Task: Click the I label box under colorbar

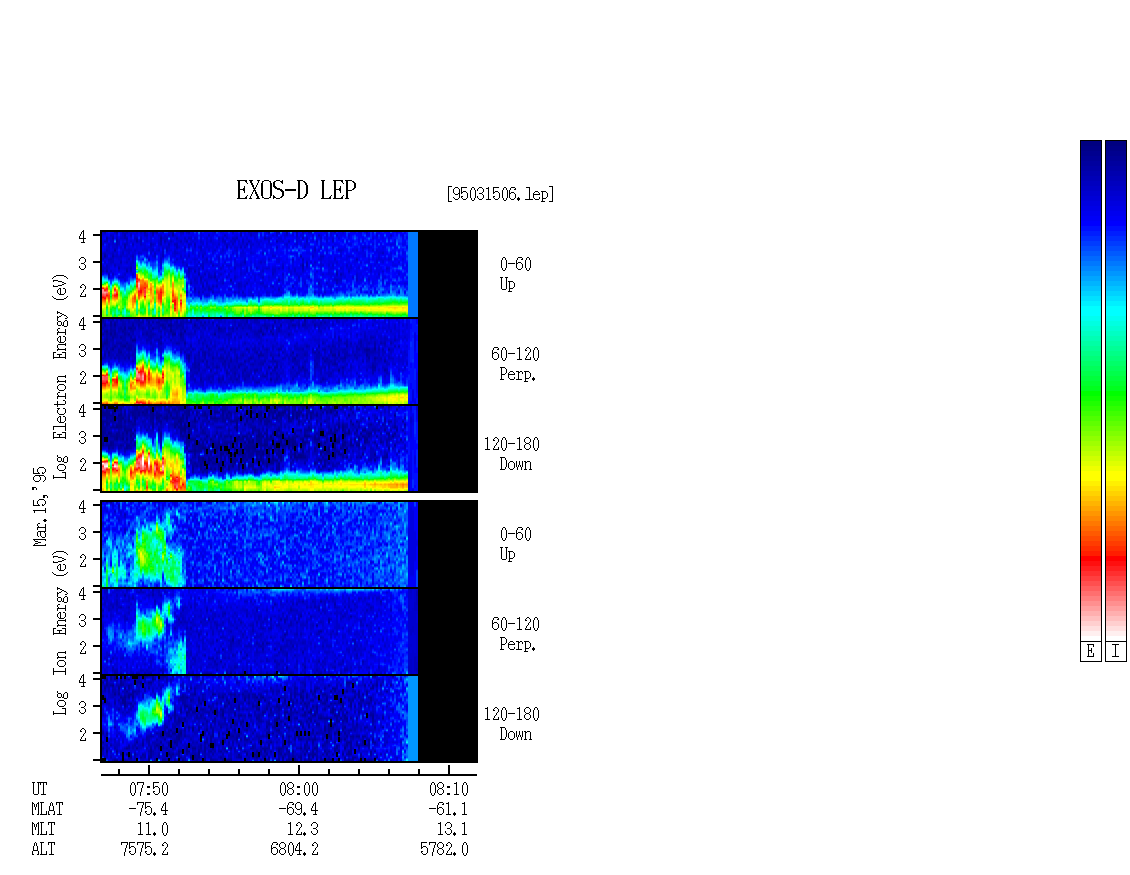Action: 1116,652
